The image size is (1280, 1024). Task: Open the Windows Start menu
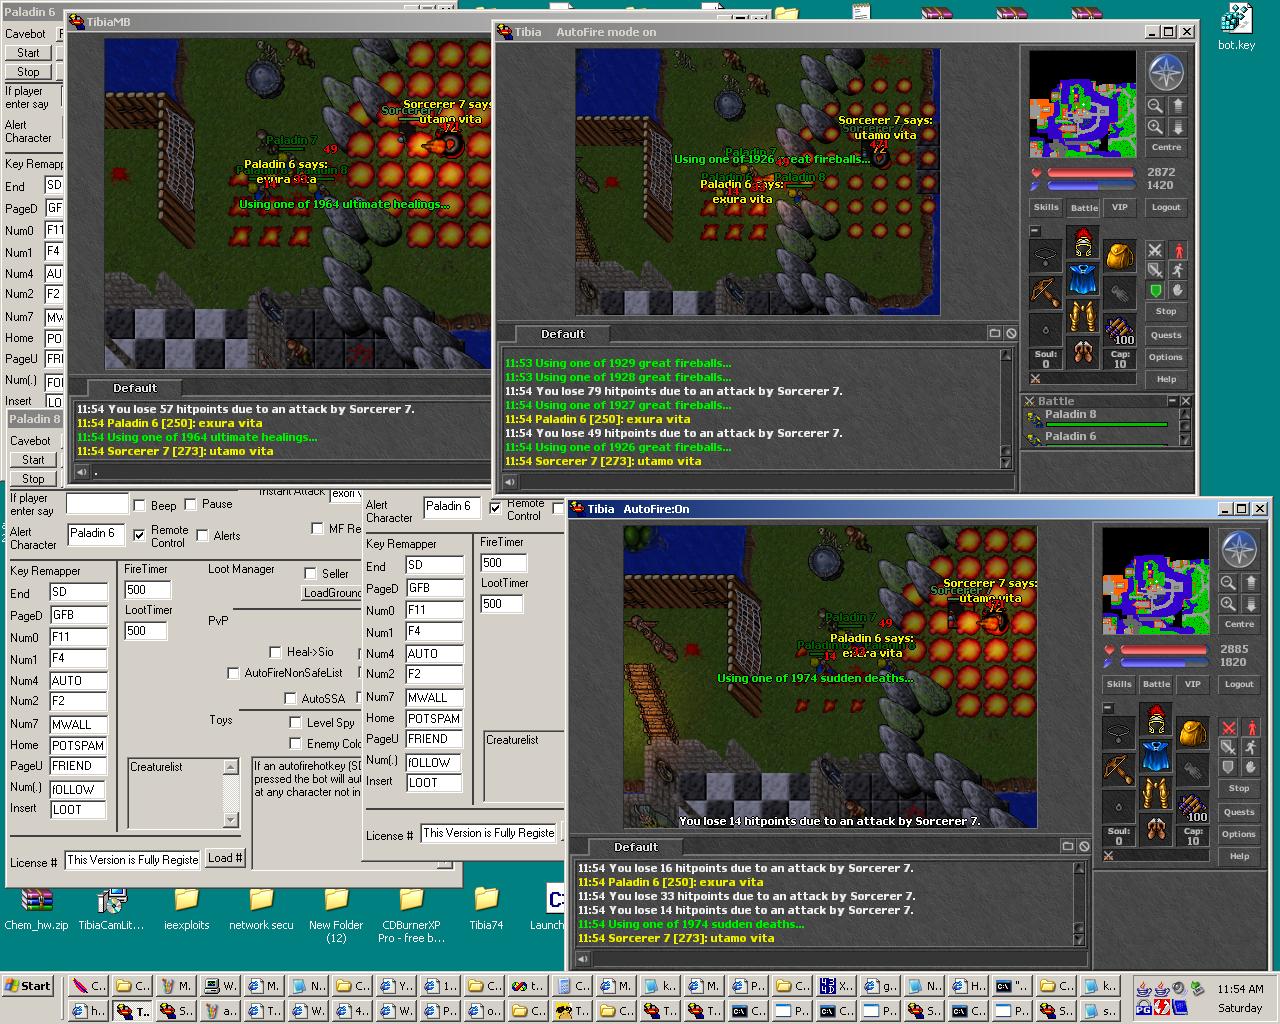tap(28, 985)
